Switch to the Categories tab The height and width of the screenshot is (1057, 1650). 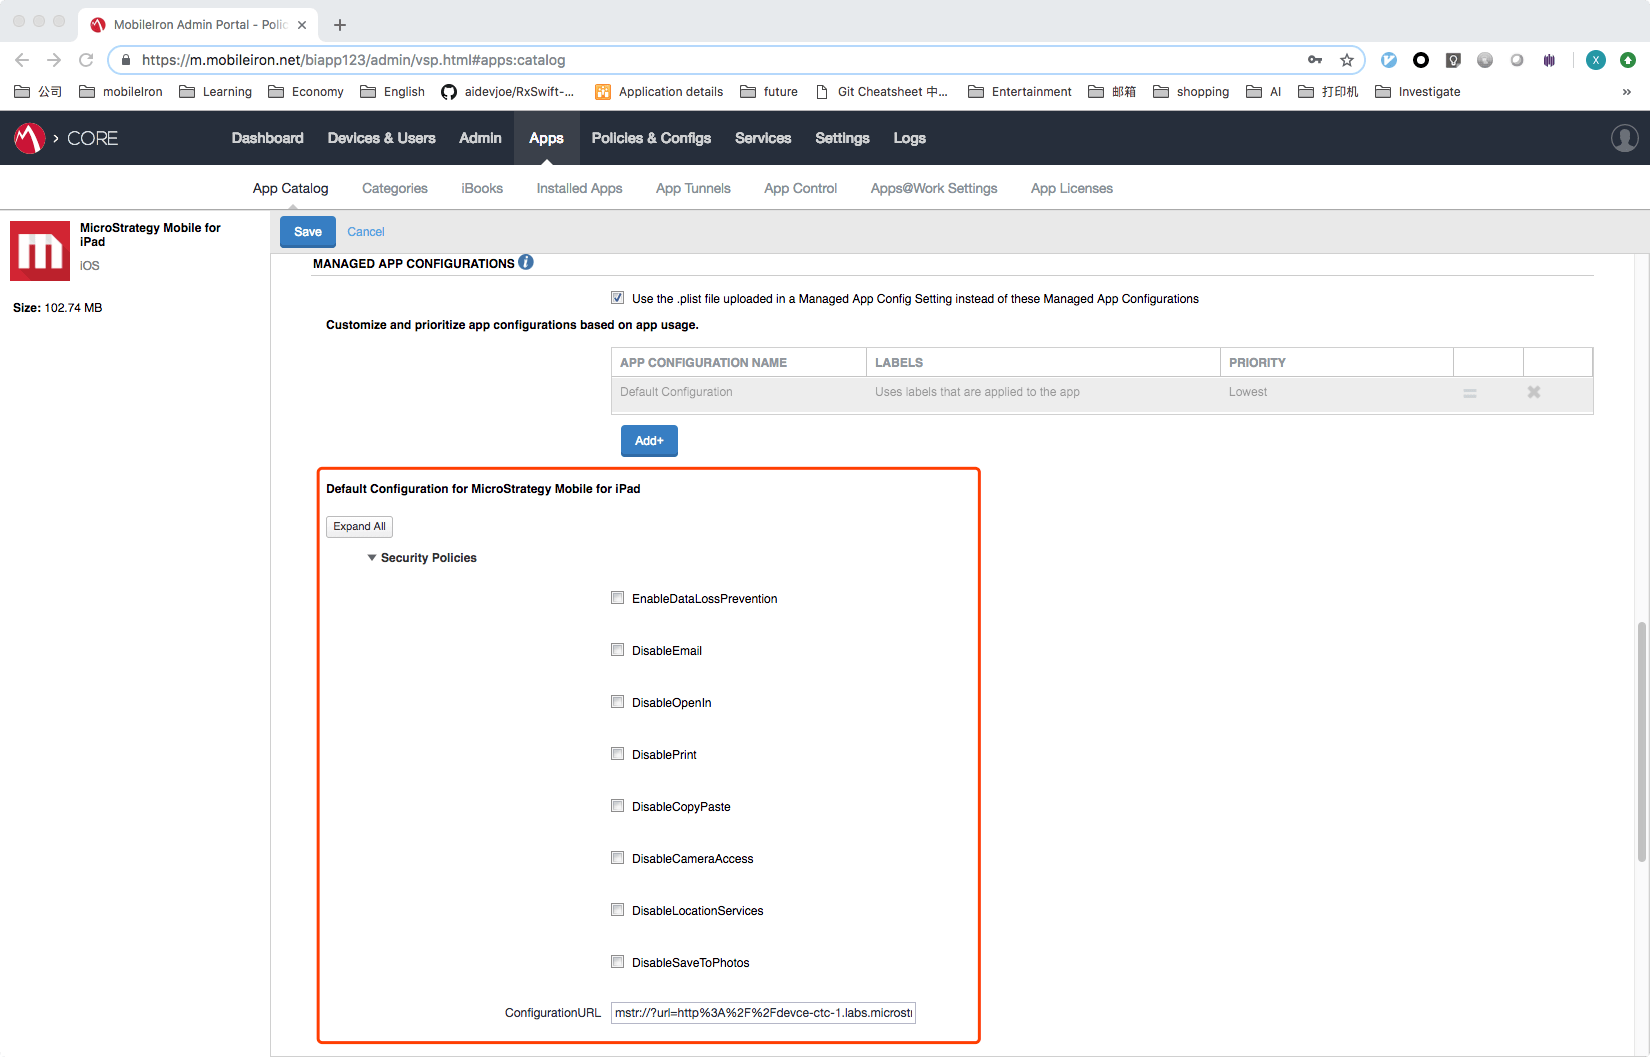[395, 188]
